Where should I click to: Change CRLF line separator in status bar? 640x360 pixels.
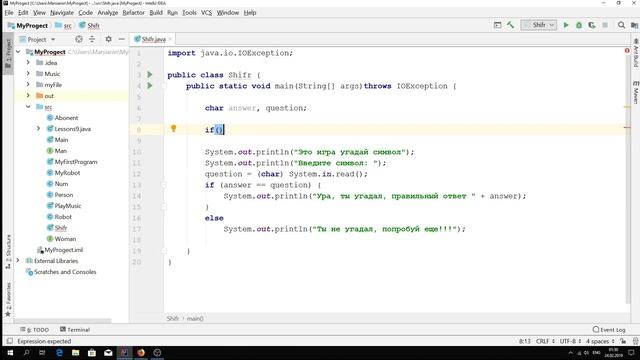coord(545,341)
